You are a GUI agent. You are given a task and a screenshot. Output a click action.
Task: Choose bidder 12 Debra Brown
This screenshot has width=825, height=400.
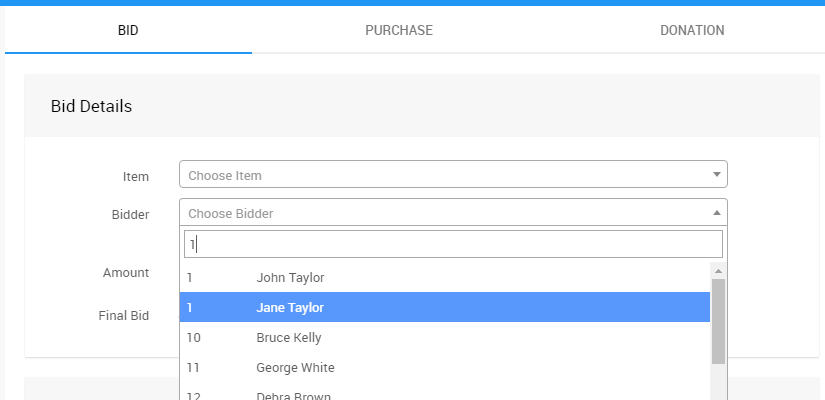point(293,395)
